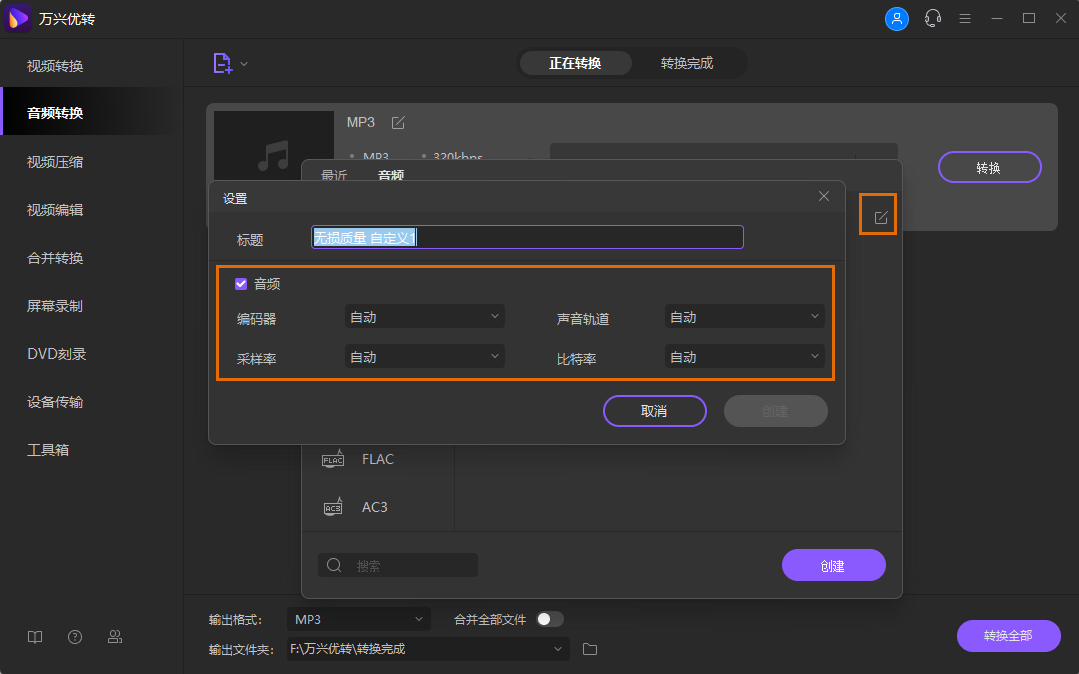Toggle the 合并全部文件 switch
Viewport: 1079px width, 674px height.
coord(549,619)
